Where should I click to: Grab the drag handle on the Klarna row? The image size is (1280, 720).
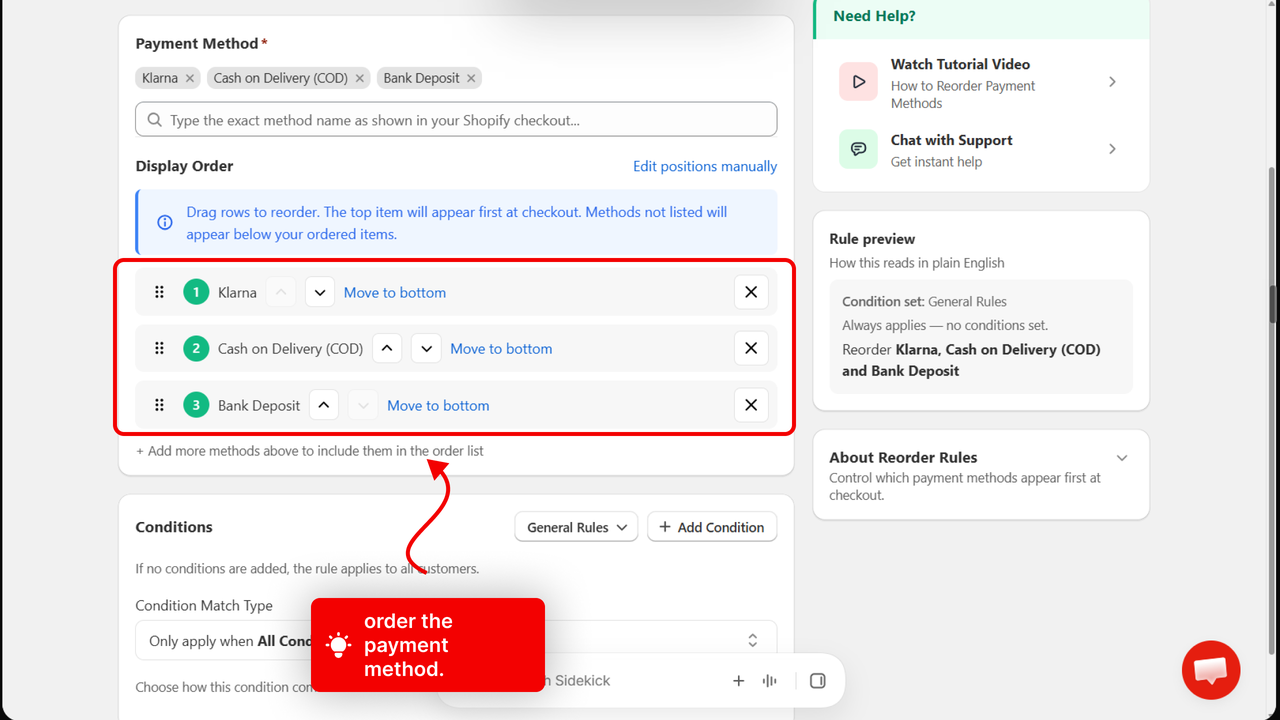[x=159, y=292]
